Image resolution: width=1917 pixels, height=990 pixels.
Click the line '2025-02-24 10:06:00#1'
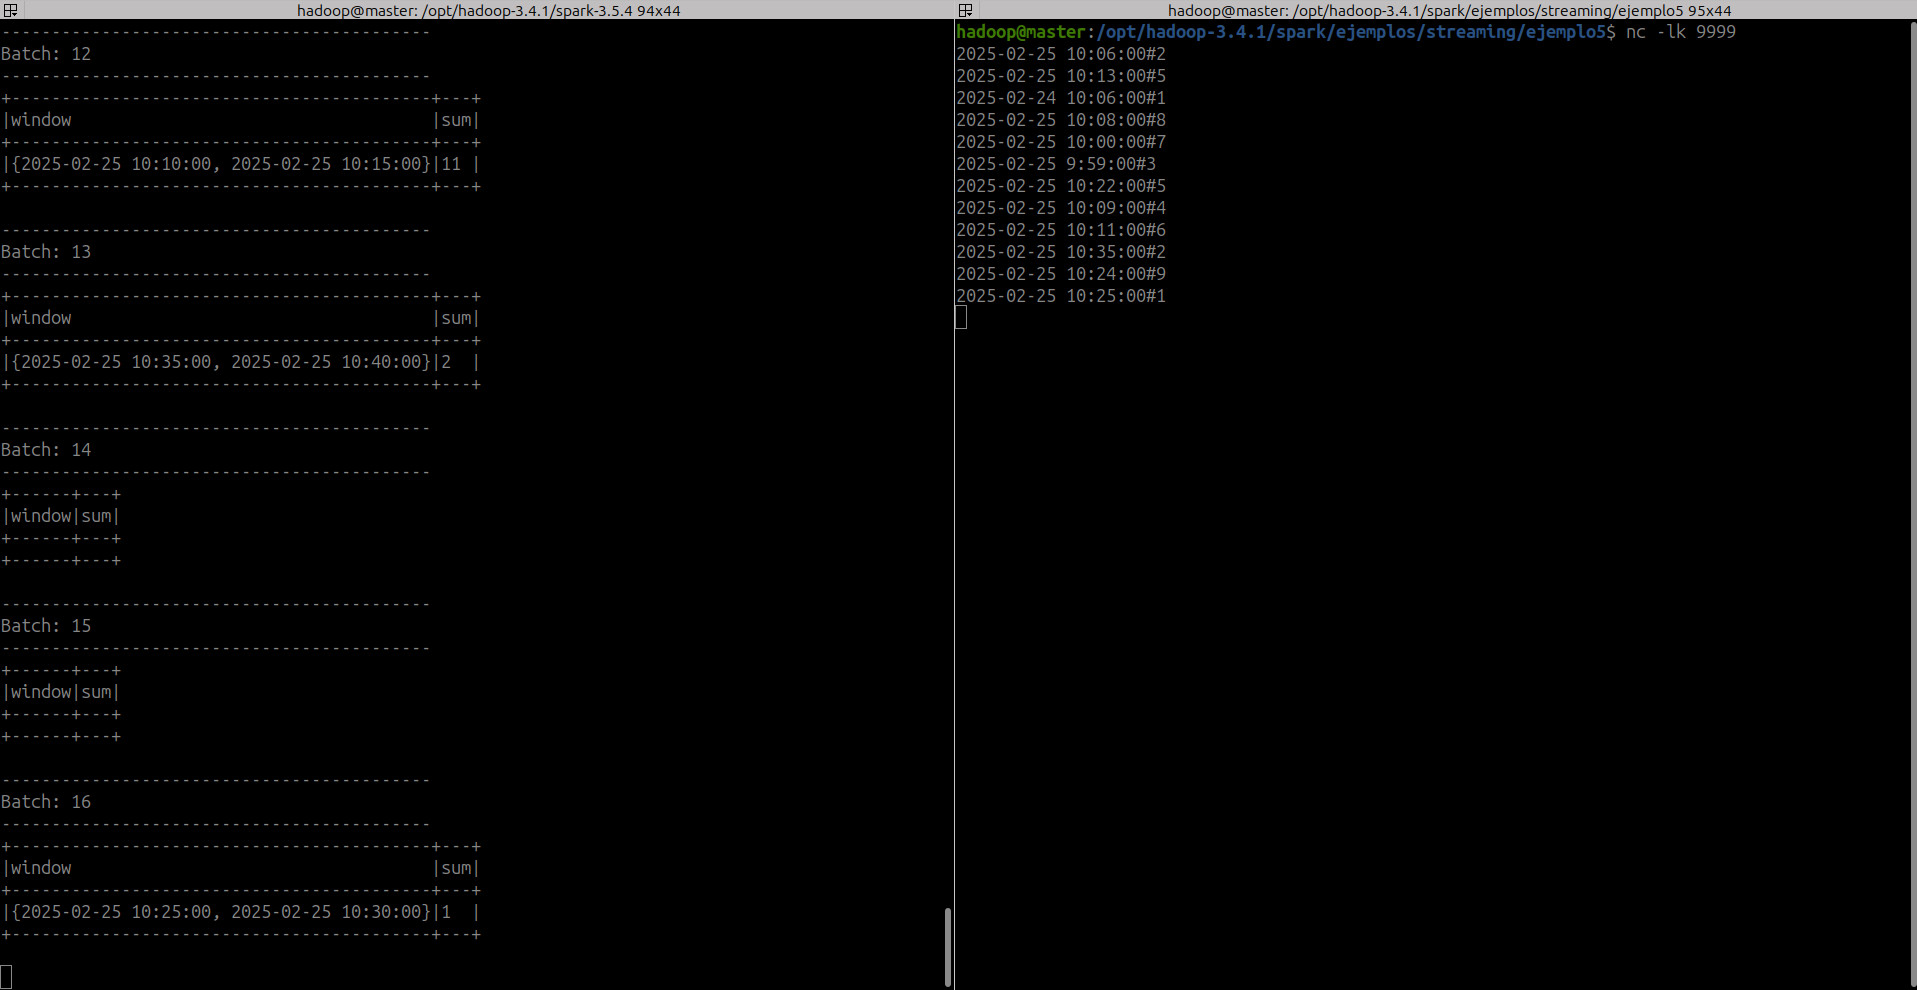tap(1061, 98)
